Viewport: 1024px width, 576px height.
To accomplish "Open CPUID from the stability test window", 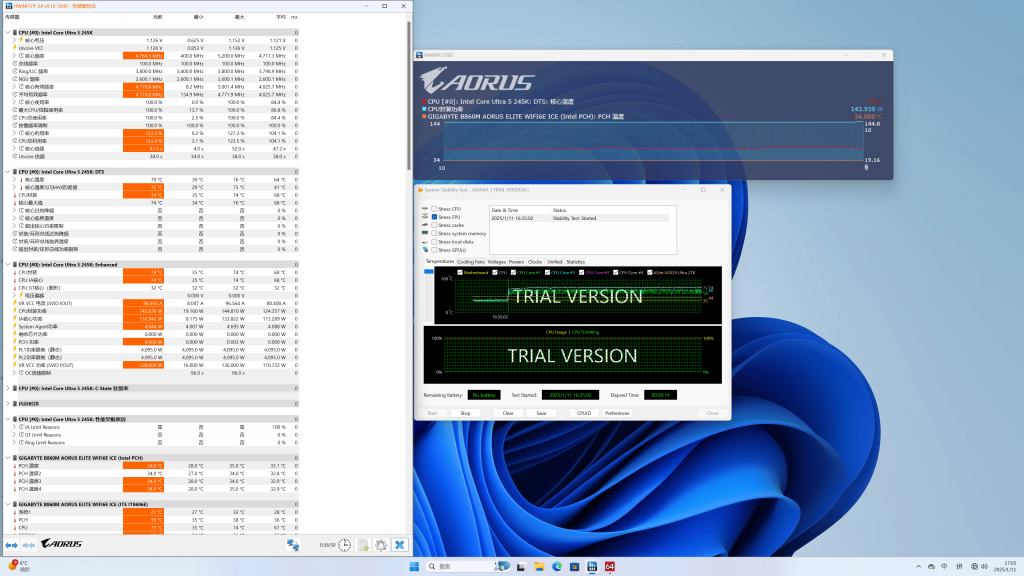I will [x=584, y=413].
